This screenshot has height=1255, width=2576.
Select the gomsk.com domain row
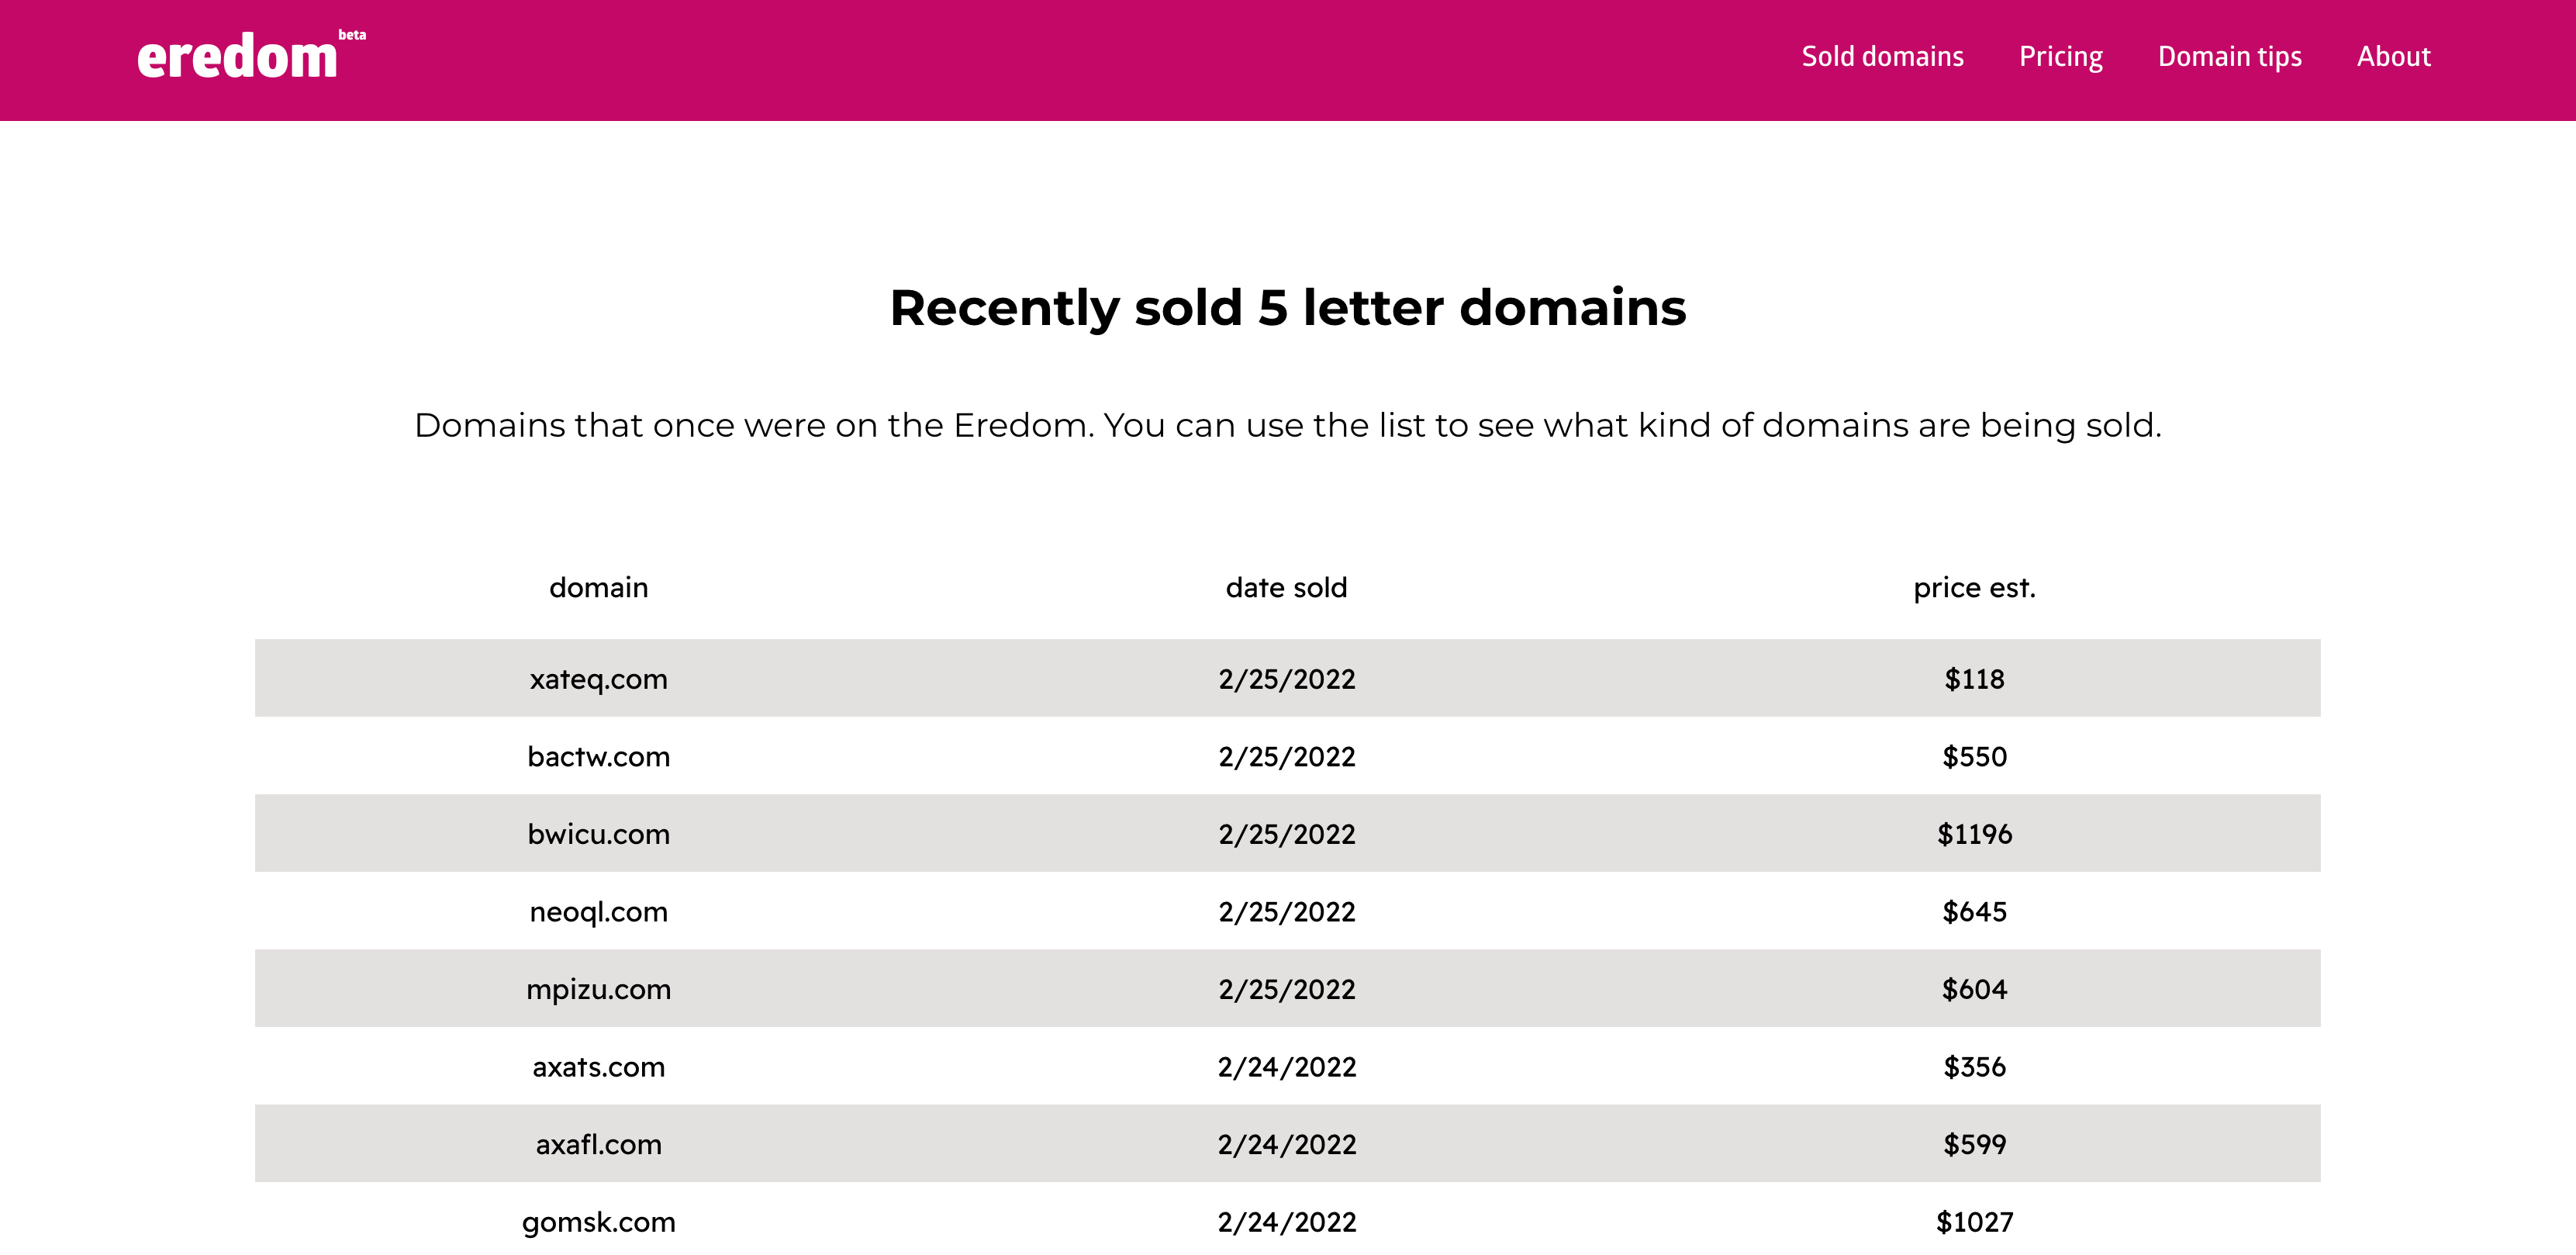[x=598, y=1222]
